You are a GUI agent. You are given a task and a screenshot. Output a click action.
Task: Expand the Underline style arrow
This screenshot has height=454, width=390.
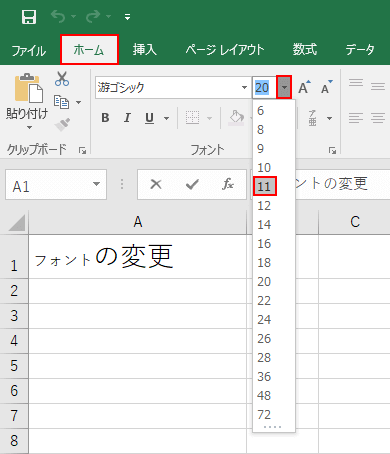(166, 118)
